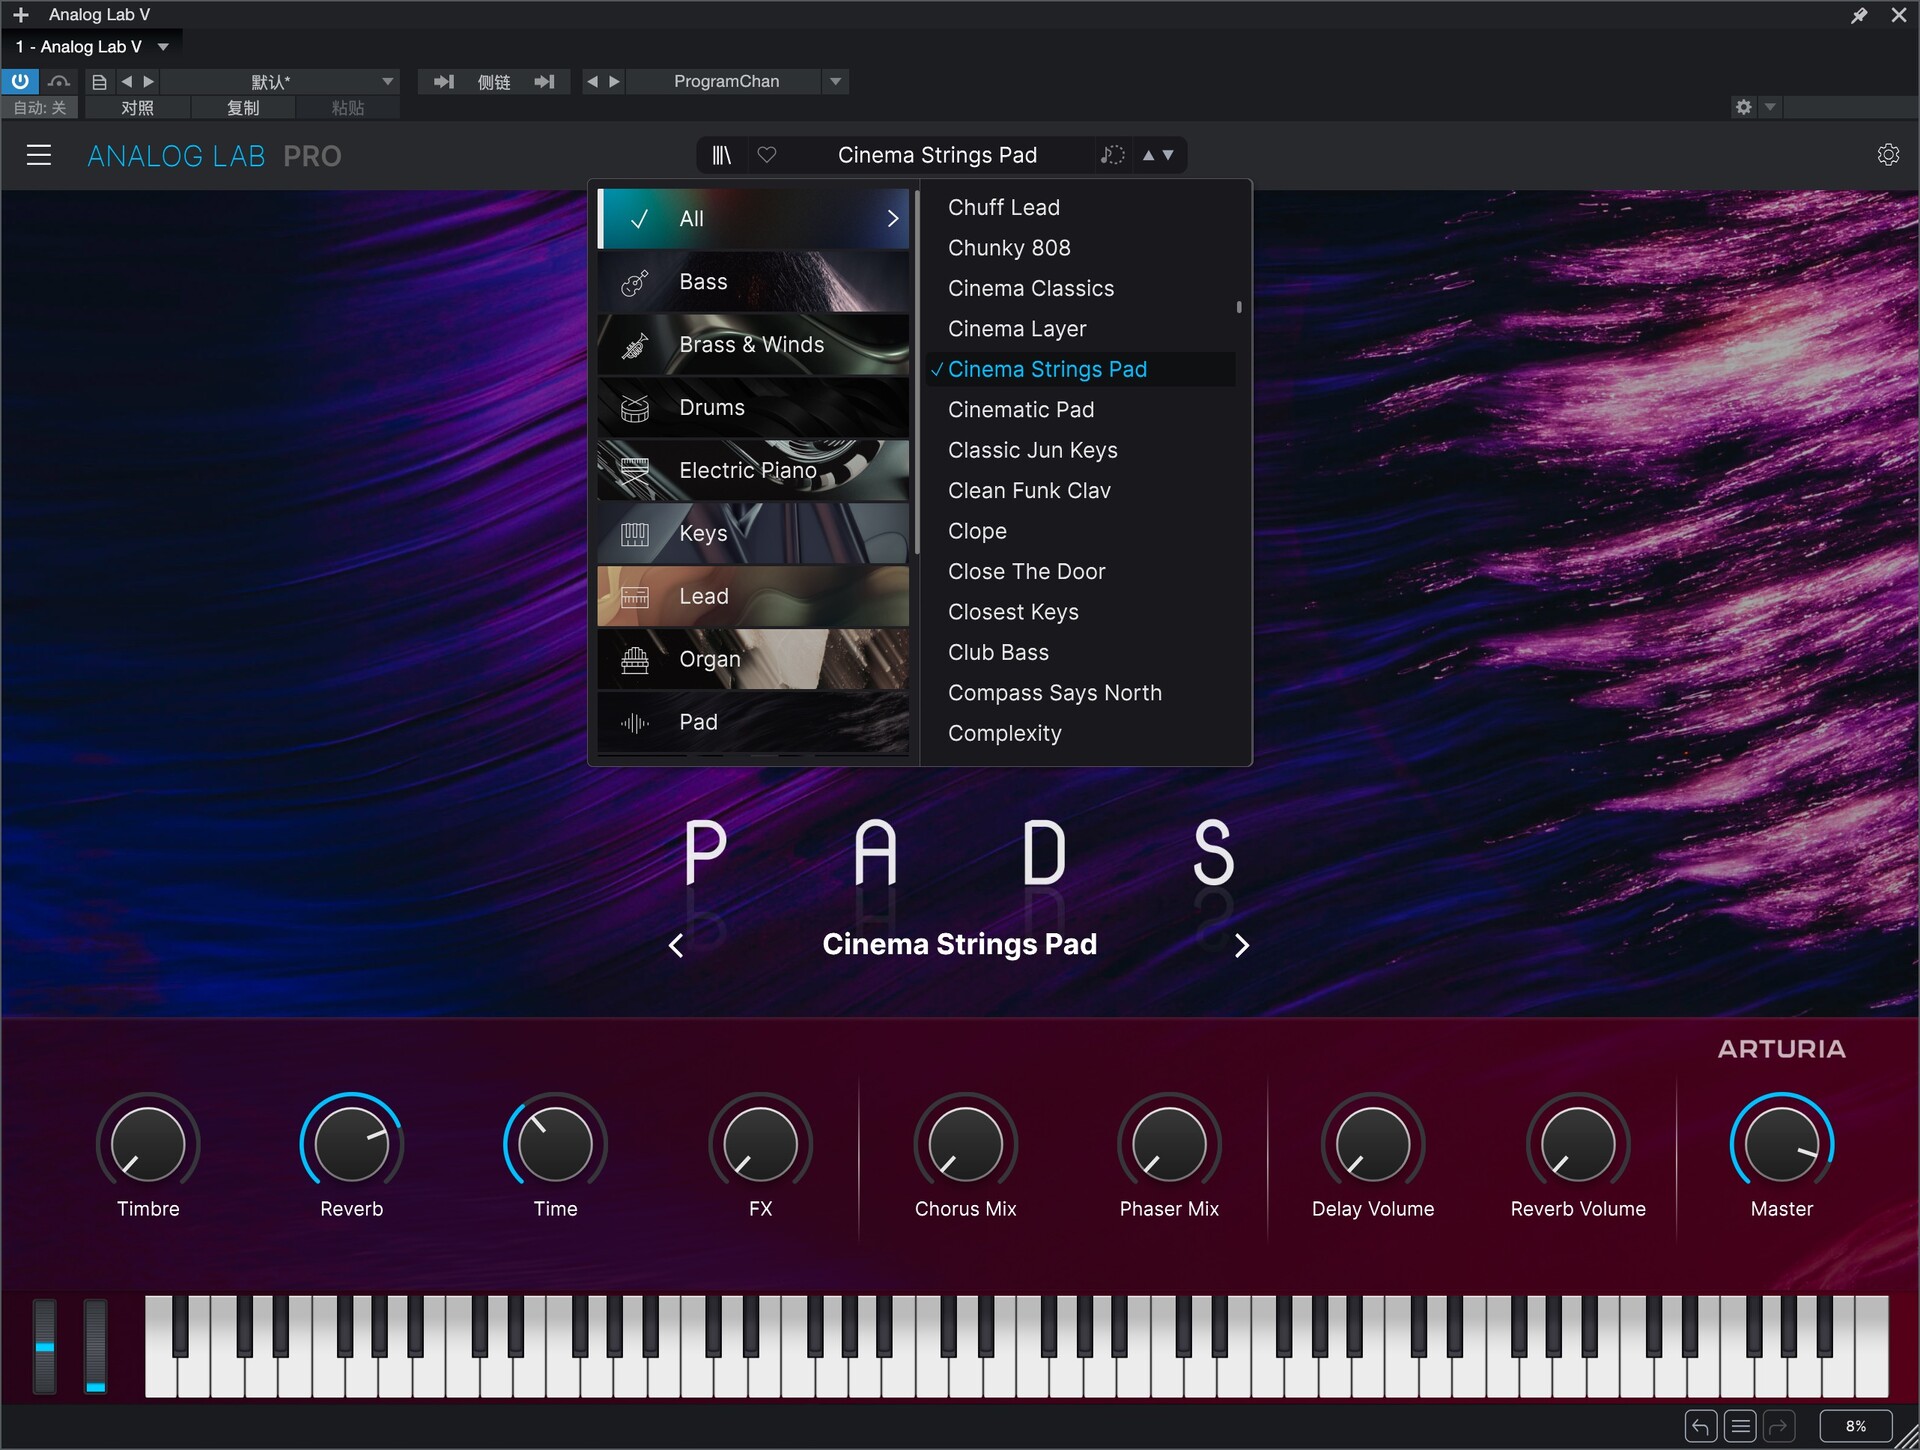The image size is (1920, 1450).
Task: Toggle plugin power bypass button
Action: coord(20,81)
